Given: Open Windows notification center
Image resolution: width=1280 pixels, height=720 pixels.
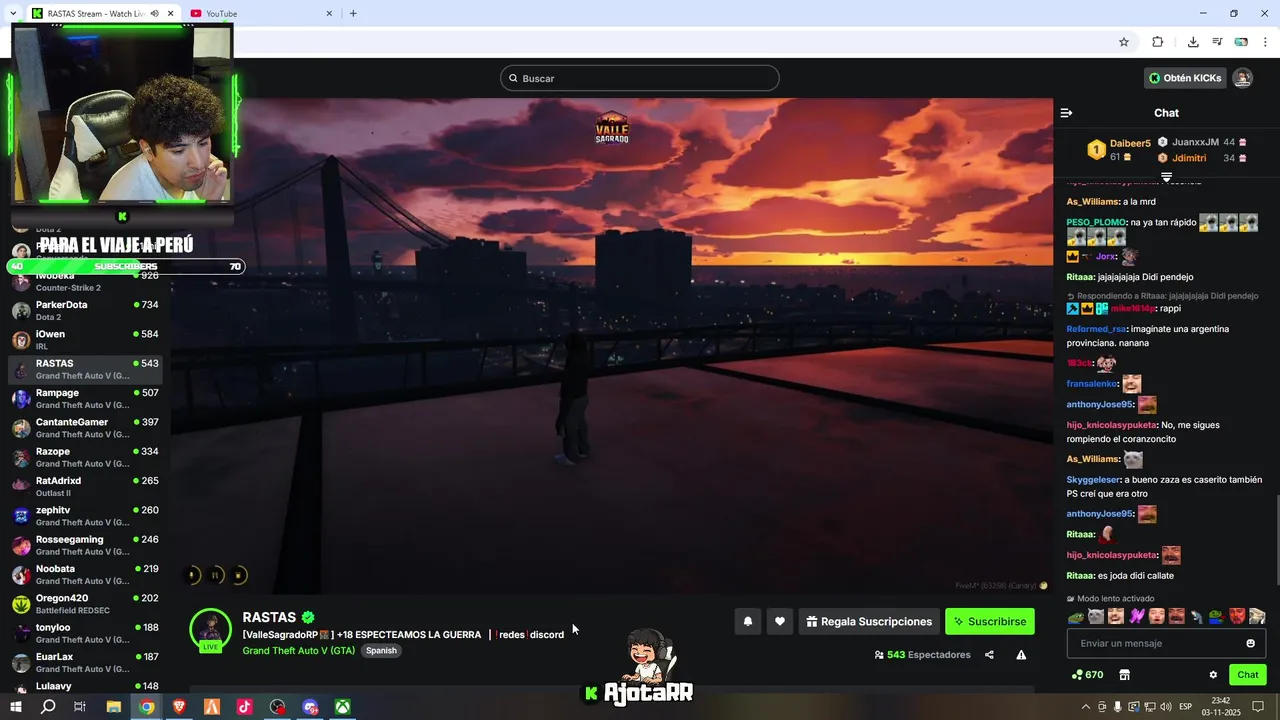Looking at the screenshot, I should (x=1259, y=707).
